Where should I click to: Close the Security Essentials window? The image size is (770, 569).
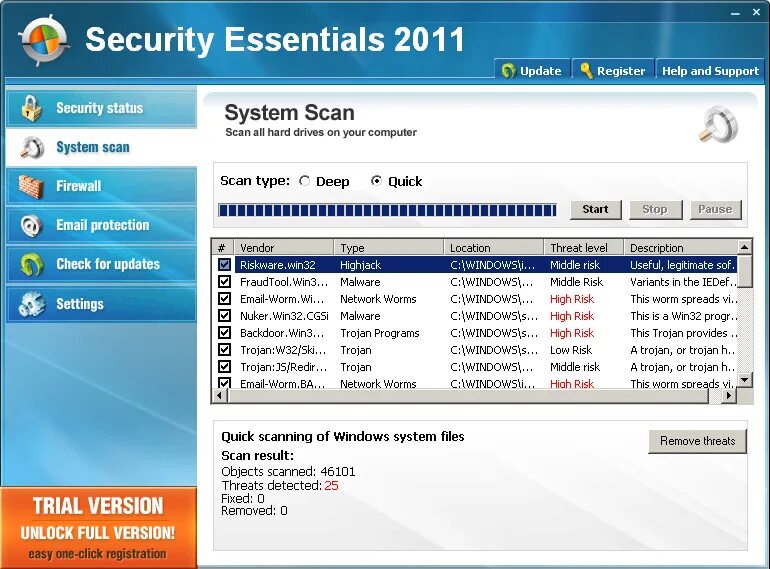[757, 13]
